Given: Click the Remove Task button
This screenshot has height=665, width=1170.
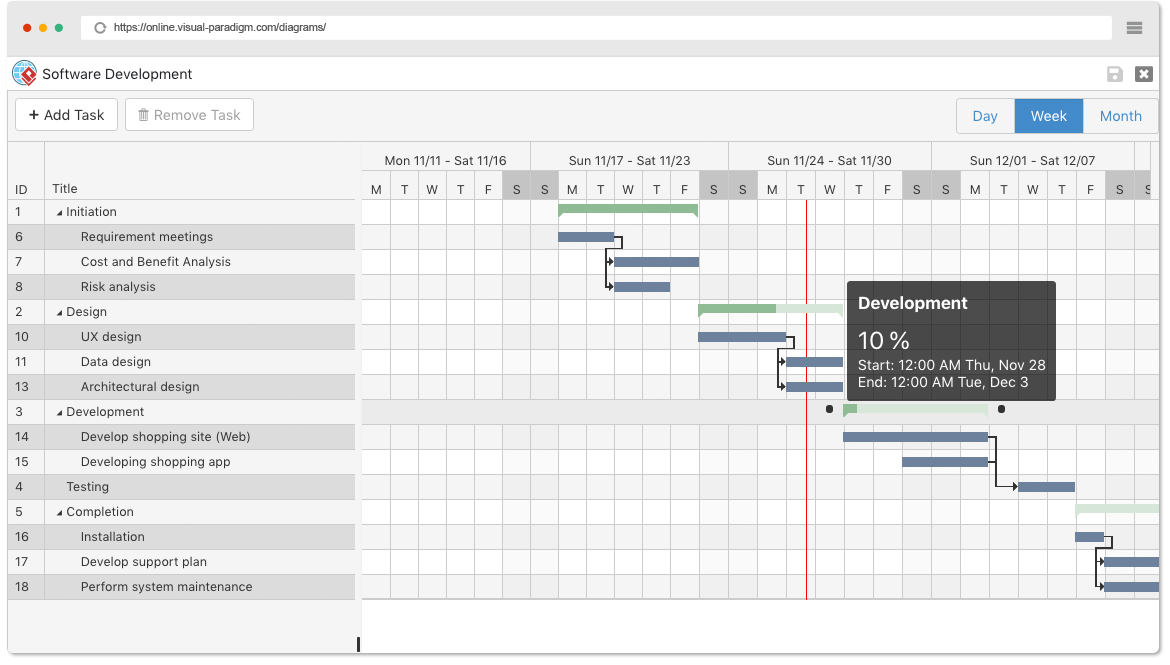Looking at the screenshot, I should pyautogui.click(x=190, y=115).
